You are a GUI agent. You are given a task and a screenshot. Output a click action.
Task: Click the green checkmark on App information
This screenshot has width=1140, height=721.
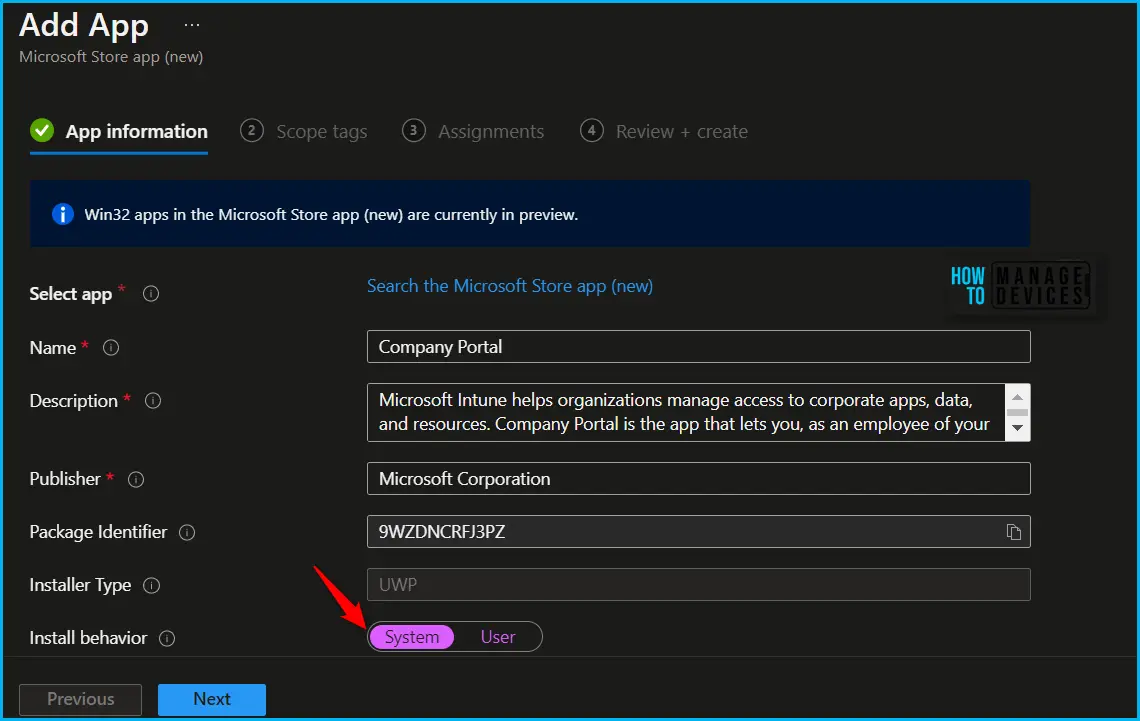42,131
